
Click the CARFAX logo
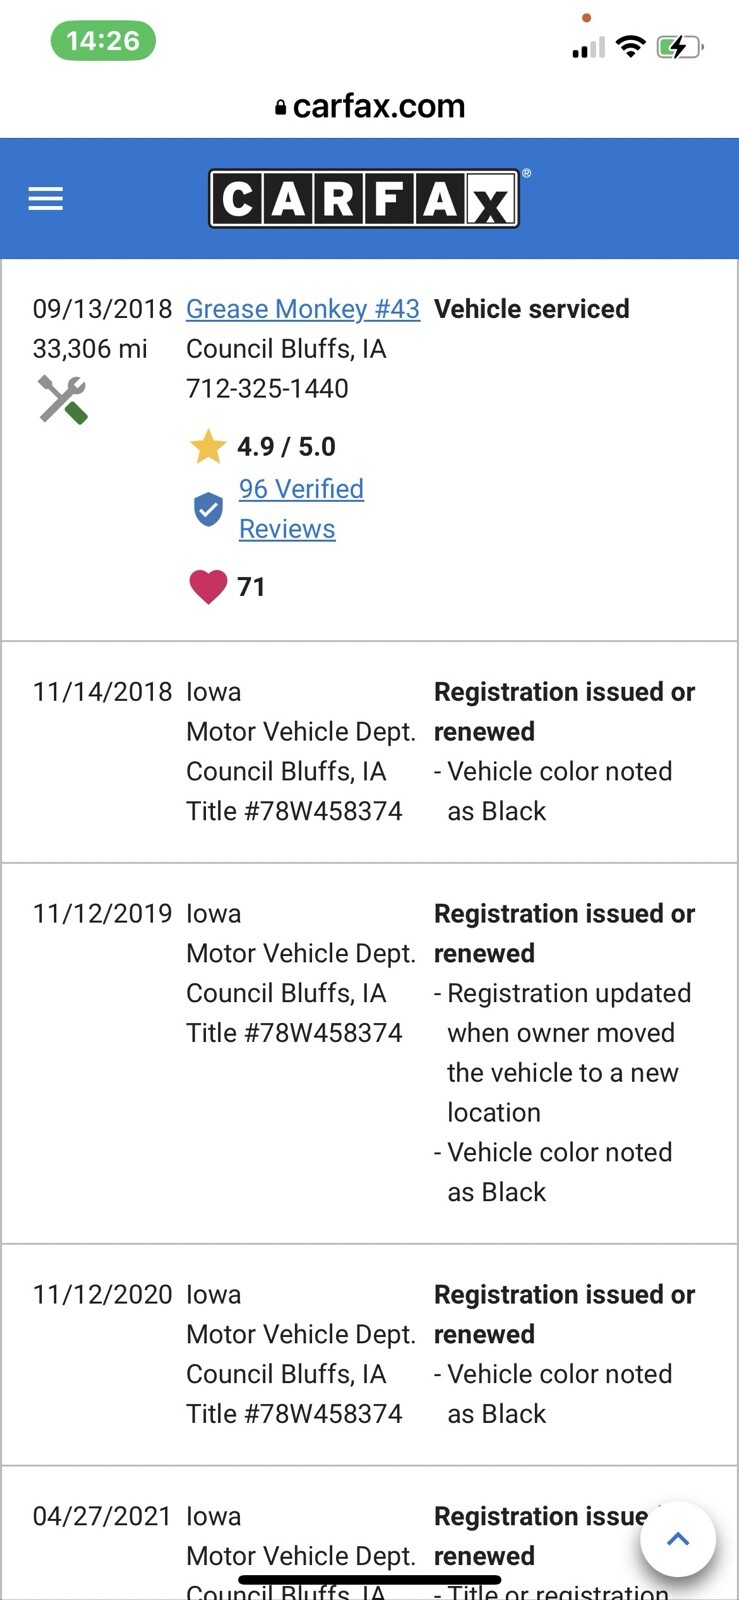(364, 199)
